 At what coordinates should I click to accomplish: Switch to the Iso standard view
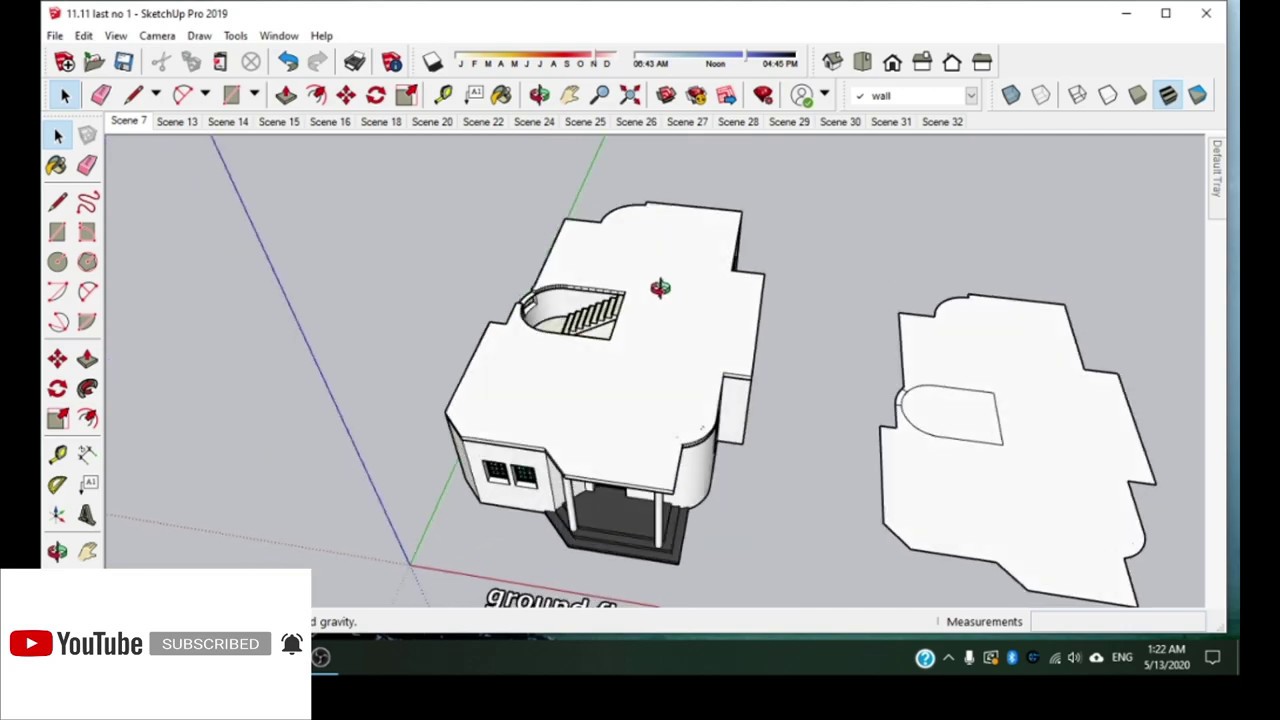(832, 62)
